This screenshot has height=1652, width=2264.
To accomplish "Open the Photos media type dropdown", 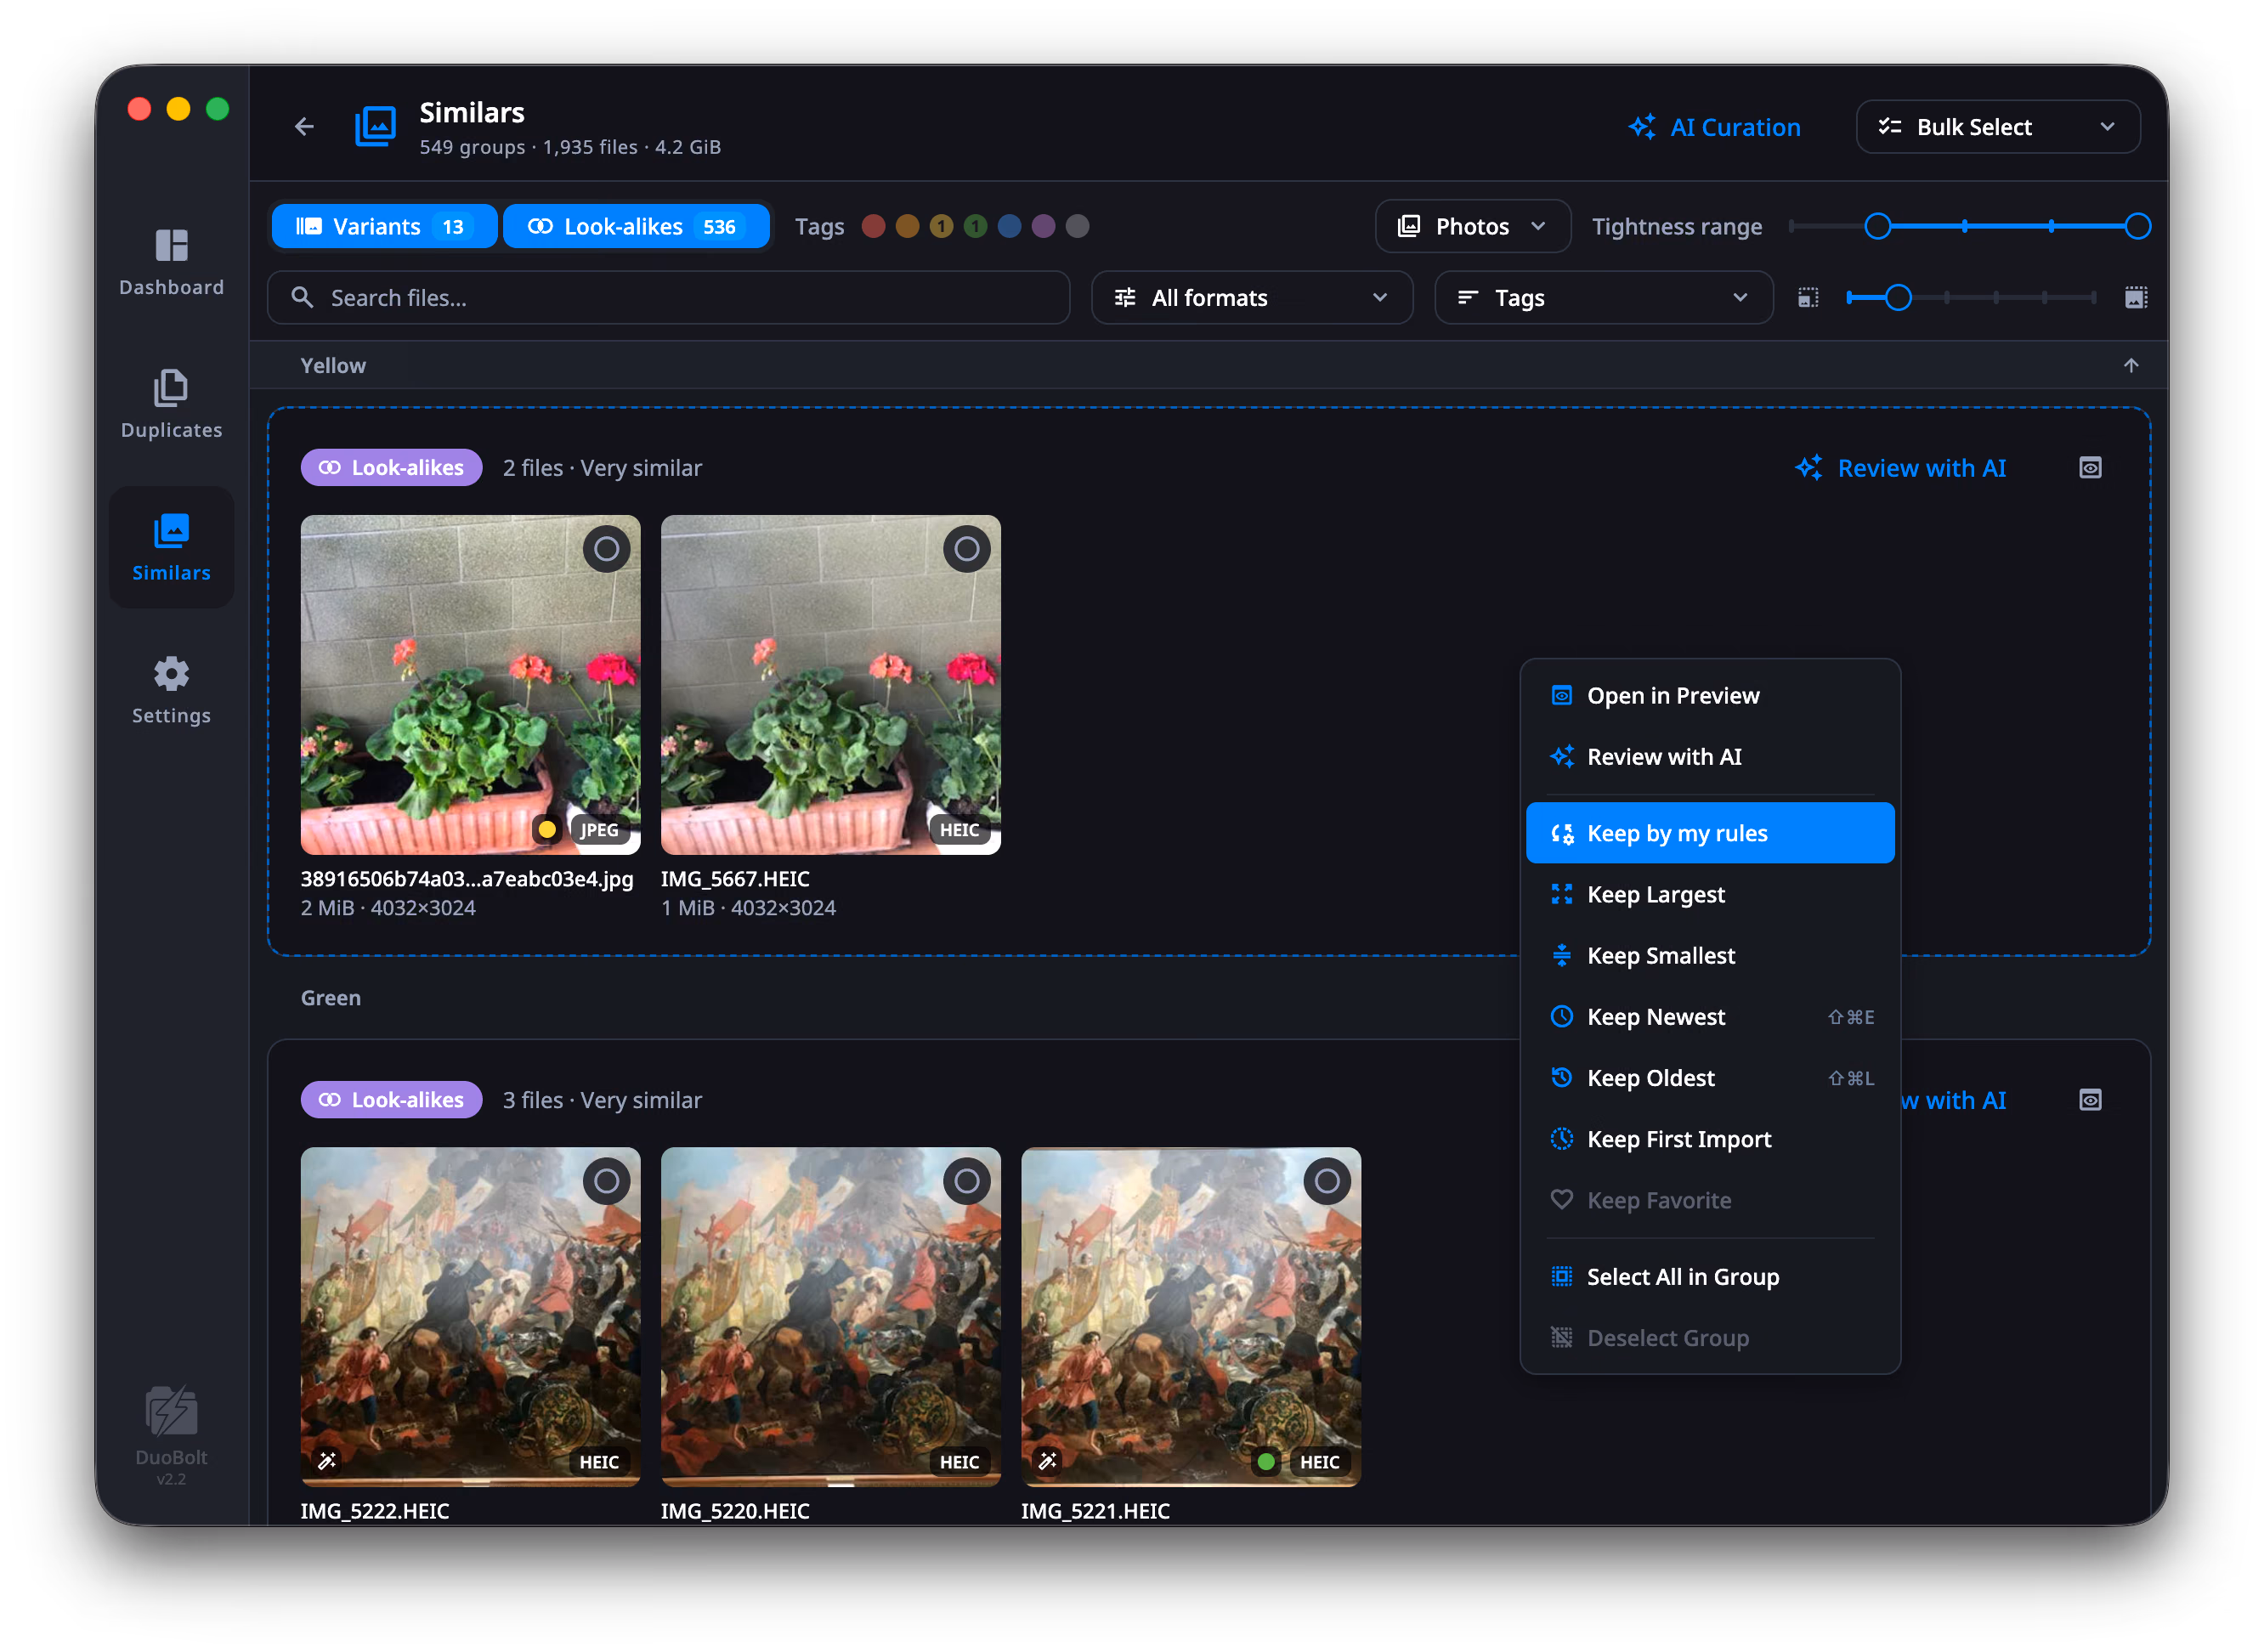I will pos(1472,227).
